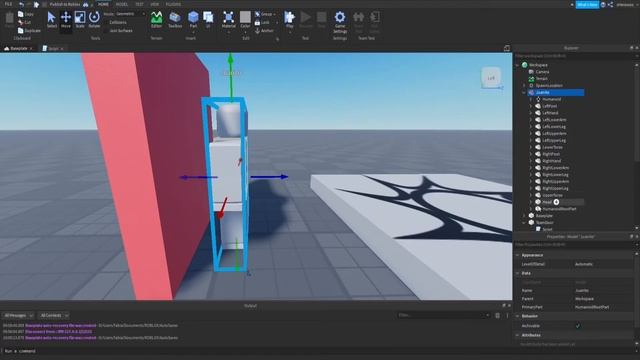Click the Undo arrow in title bar

tap(21, 4)
